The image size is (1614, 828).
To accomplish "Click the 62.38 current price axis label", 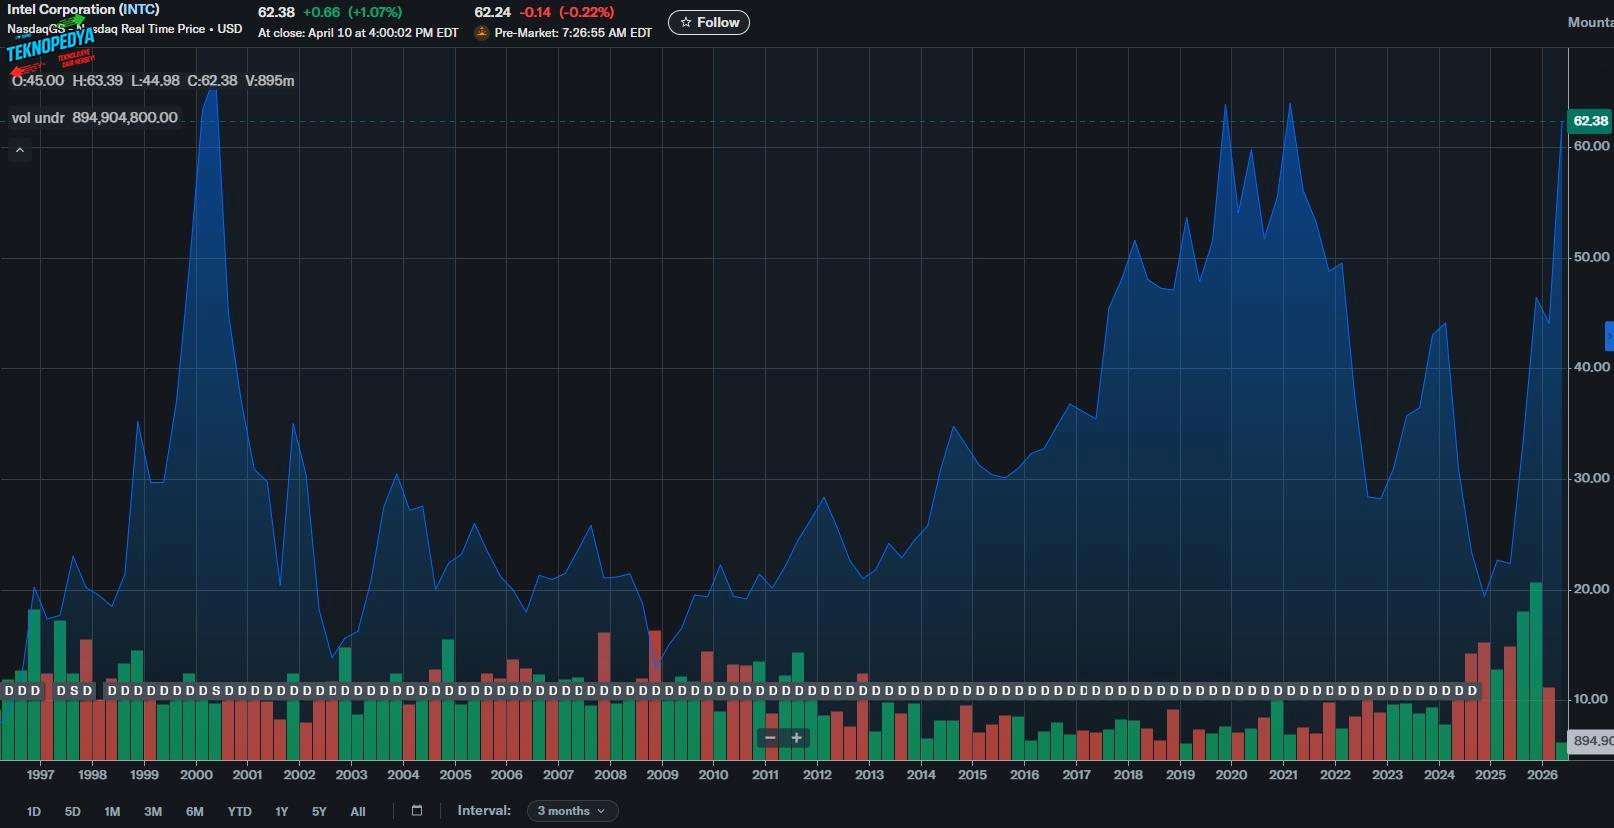I will (1589, 121).
